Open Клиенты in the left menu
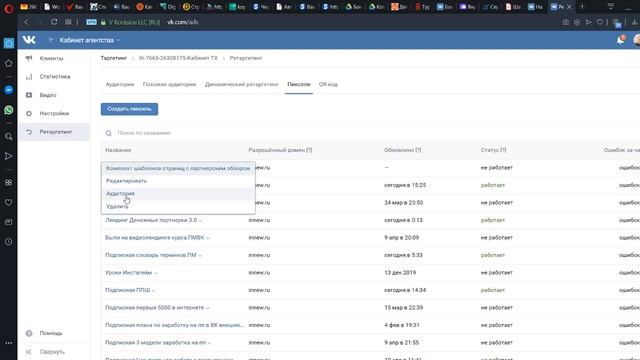The image size is (640, 360). 51,58
